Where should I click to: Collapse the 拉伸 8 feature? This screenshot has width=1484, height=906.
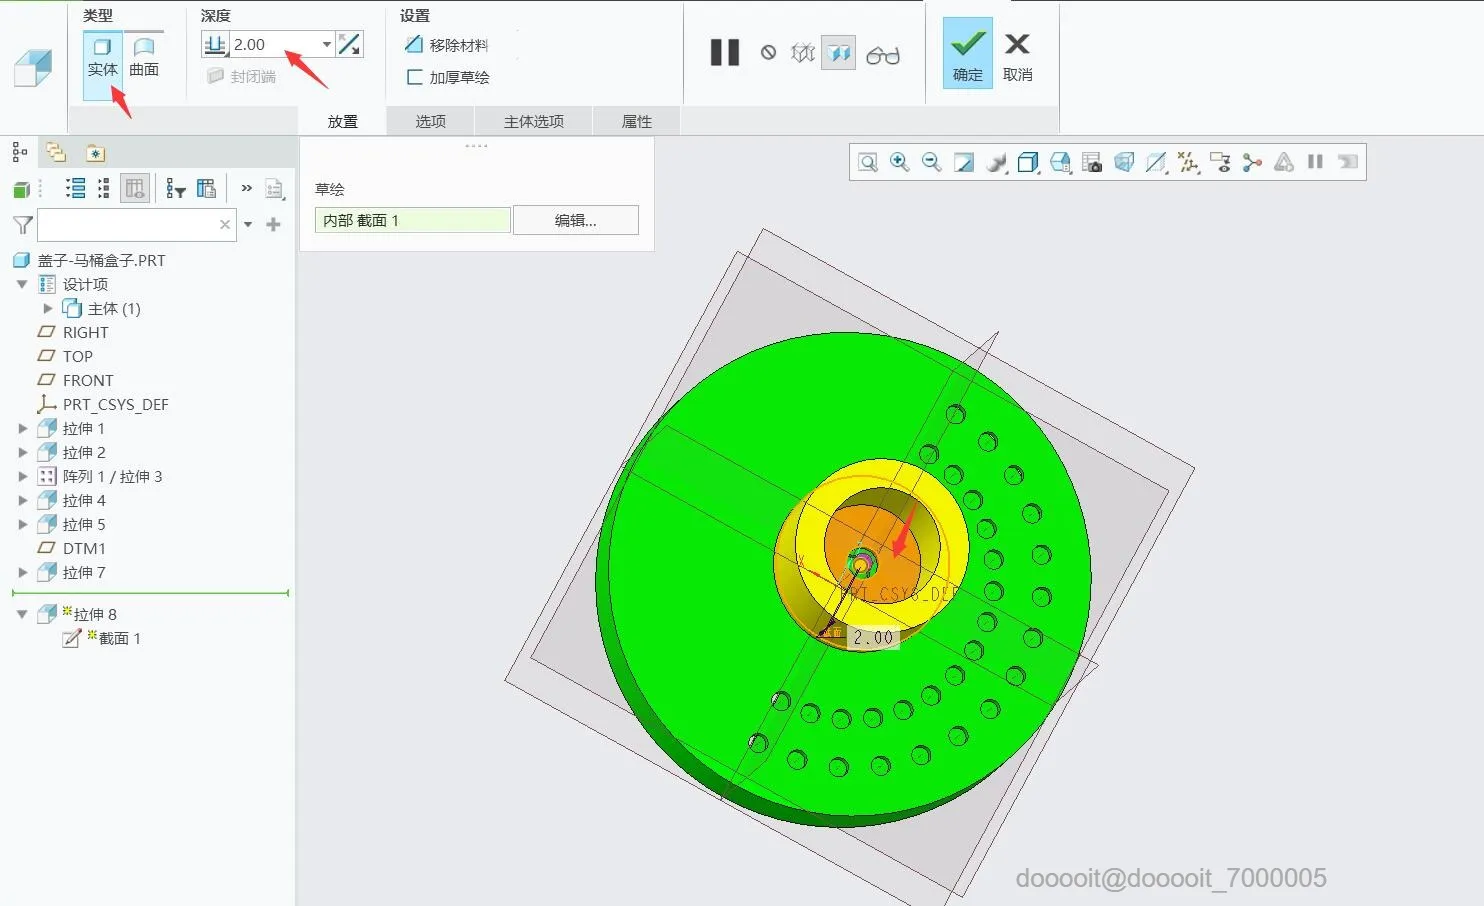point(22,614)
